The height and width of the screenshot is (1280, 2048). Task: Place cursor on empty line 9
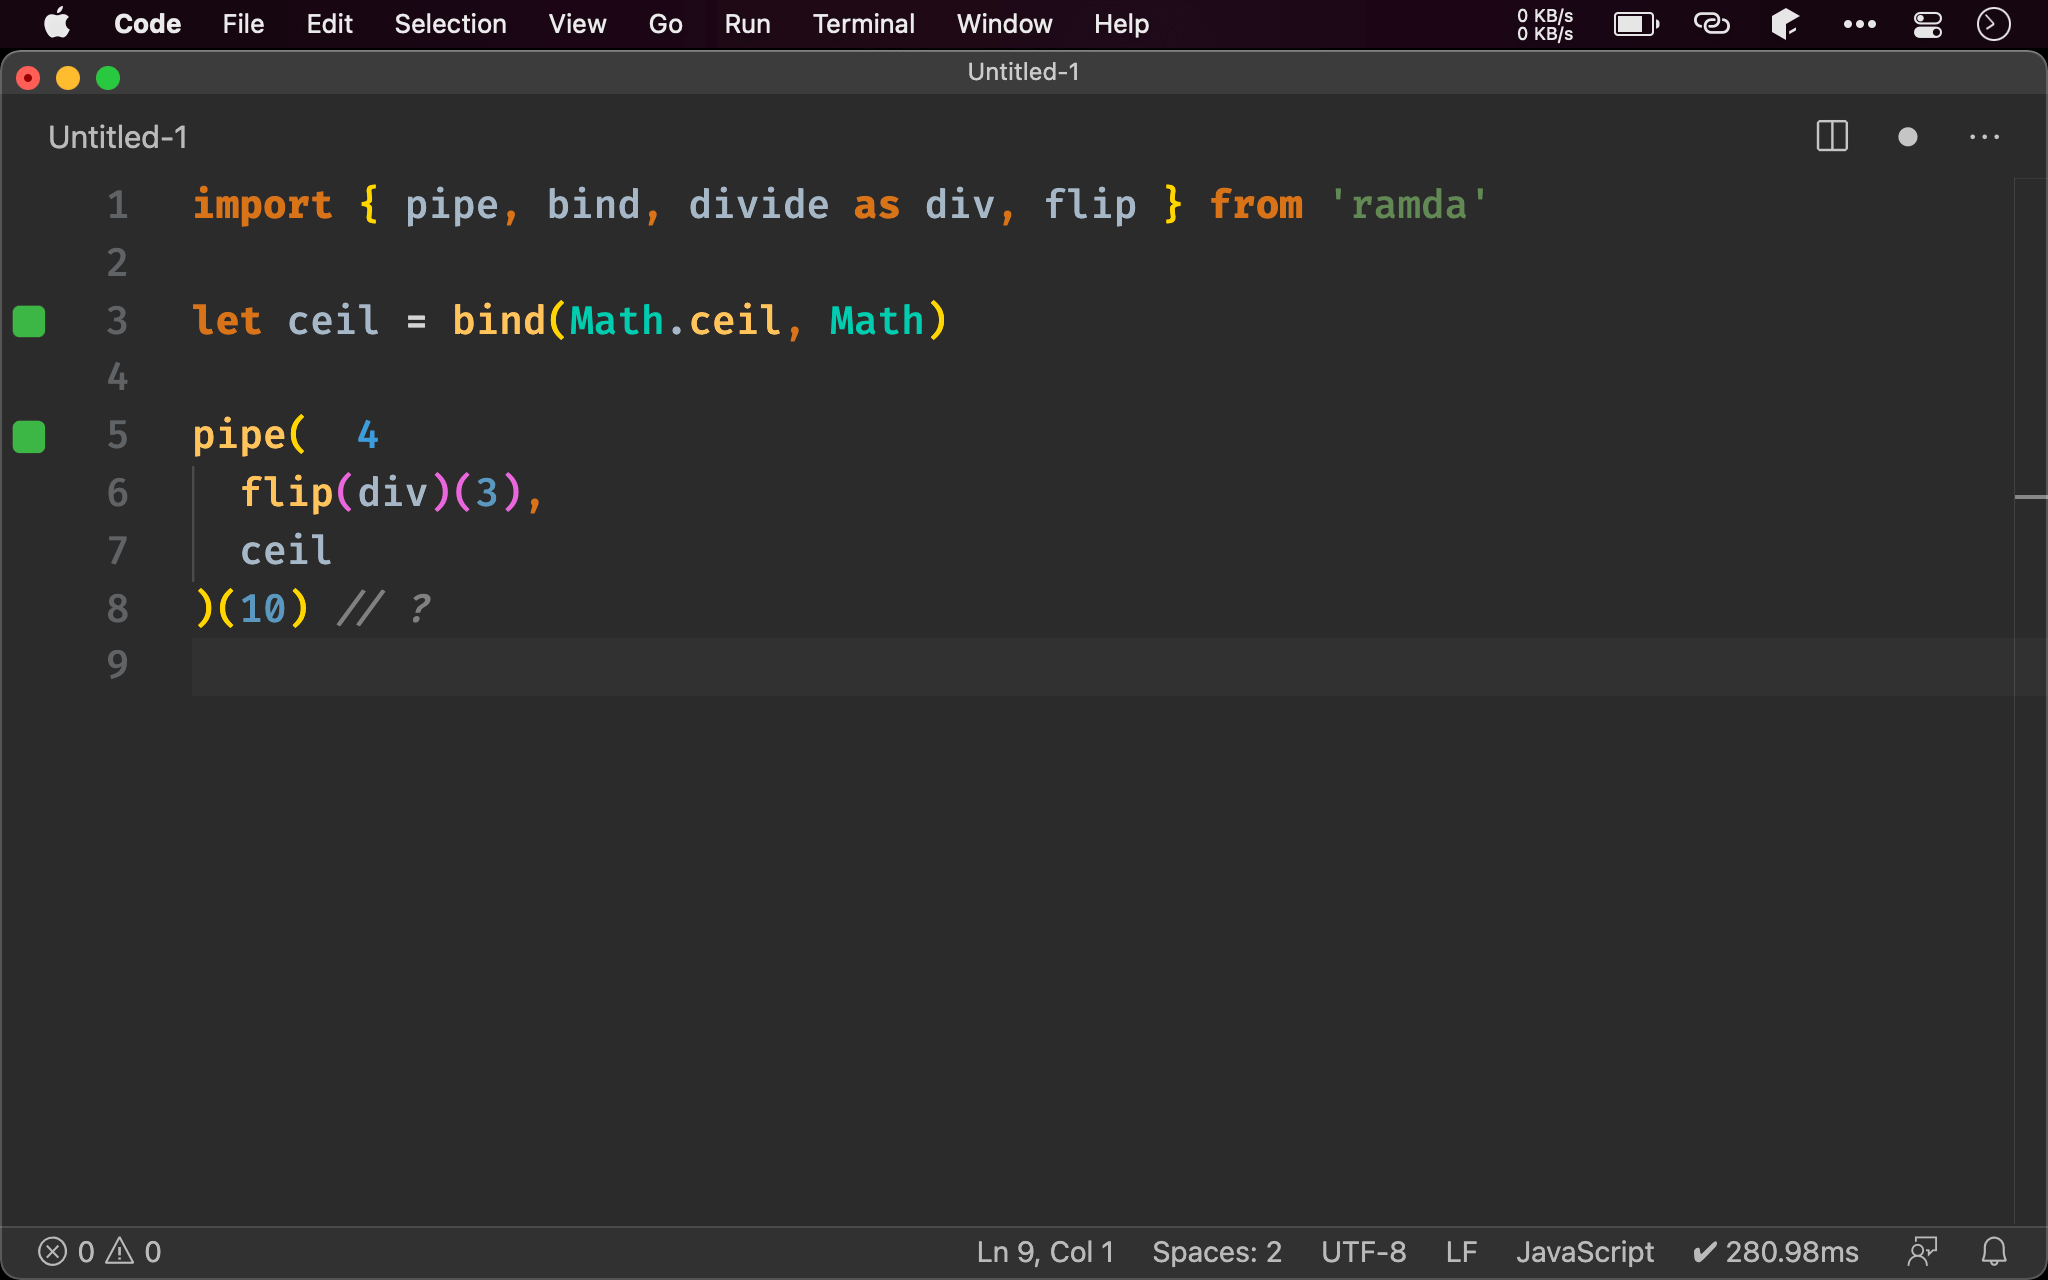[1102, 666]
